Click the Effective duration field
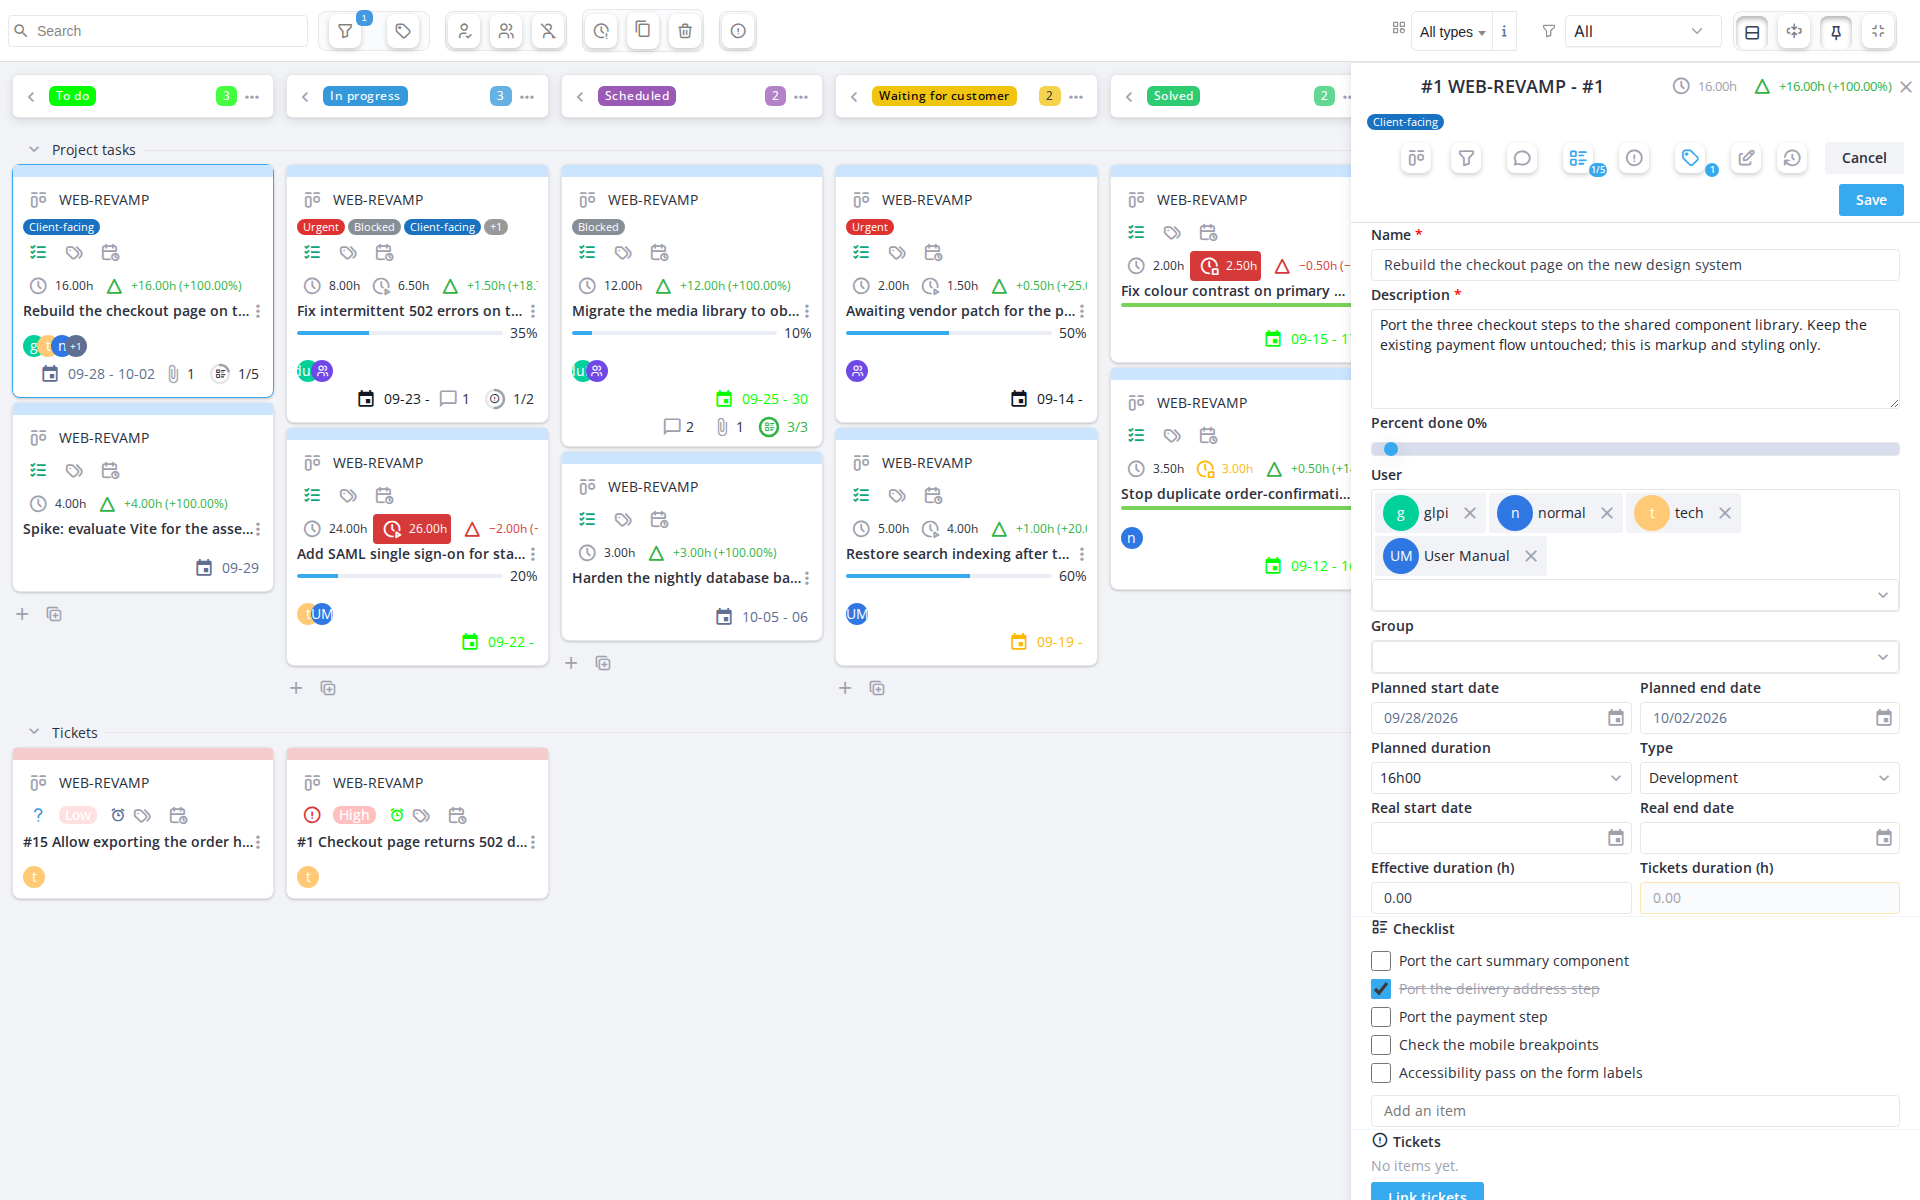Image resolution: width=1920 pixels, height=1200 pixels. (1501, 898)
